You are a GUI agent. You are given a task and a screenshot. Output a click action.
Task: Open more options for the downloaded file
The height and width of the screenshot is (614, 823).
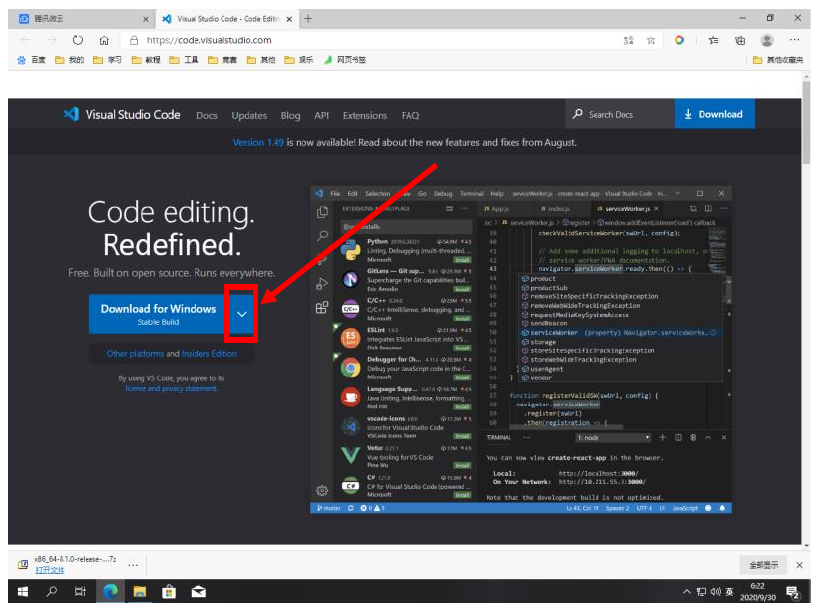[x=132, y=564]
